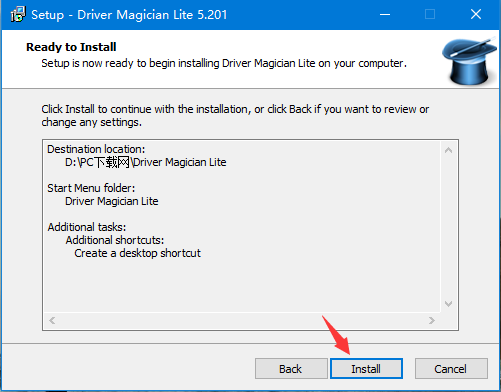Click the 'Ready to Install' heading
Viewport: 501px width, 392px height.
tap(71, 47)
